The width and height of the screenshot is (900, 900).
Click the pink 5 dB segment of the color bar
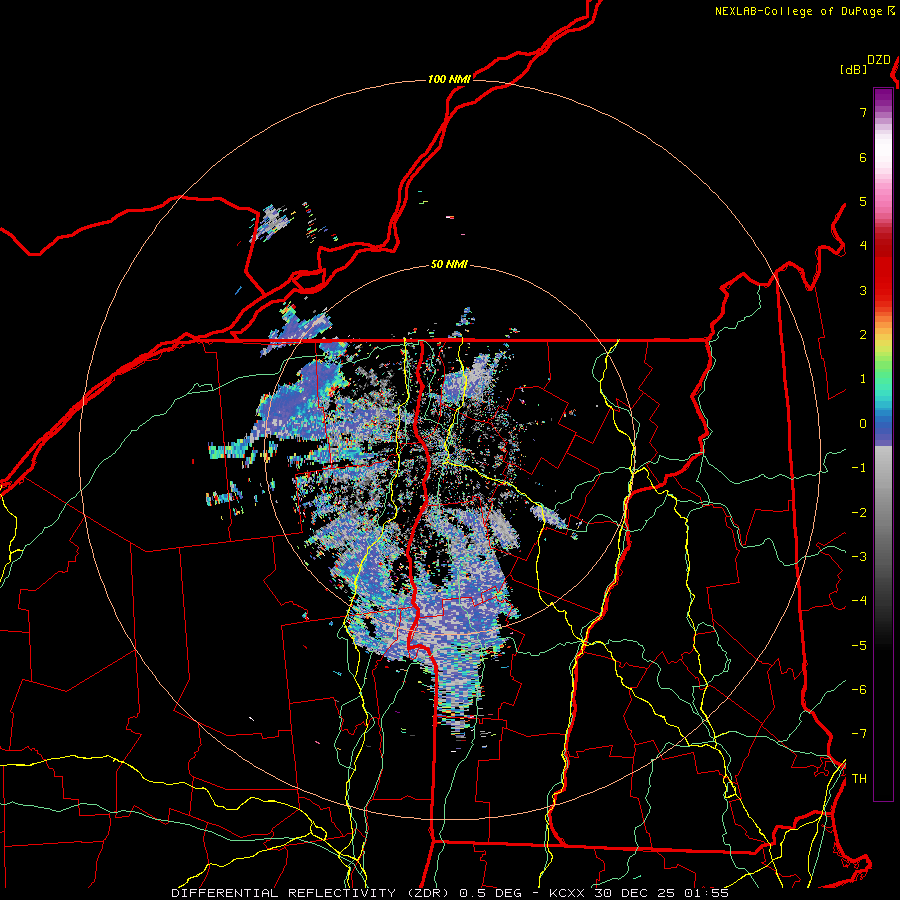coord(883,201)
